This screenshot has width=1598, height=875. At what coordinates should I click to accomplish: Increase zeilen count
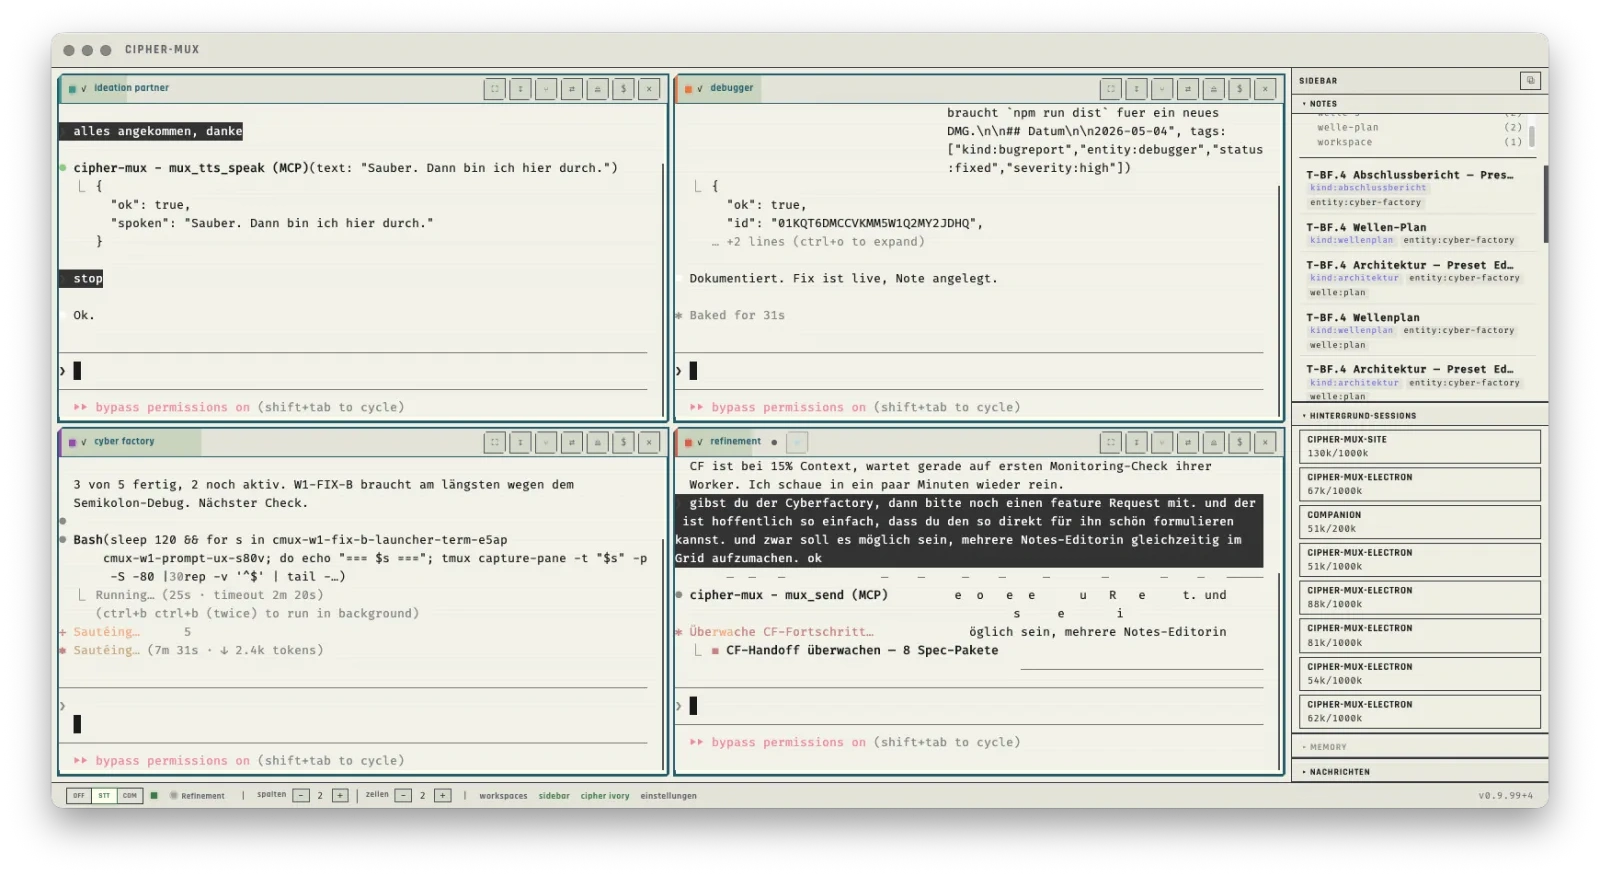443,796
